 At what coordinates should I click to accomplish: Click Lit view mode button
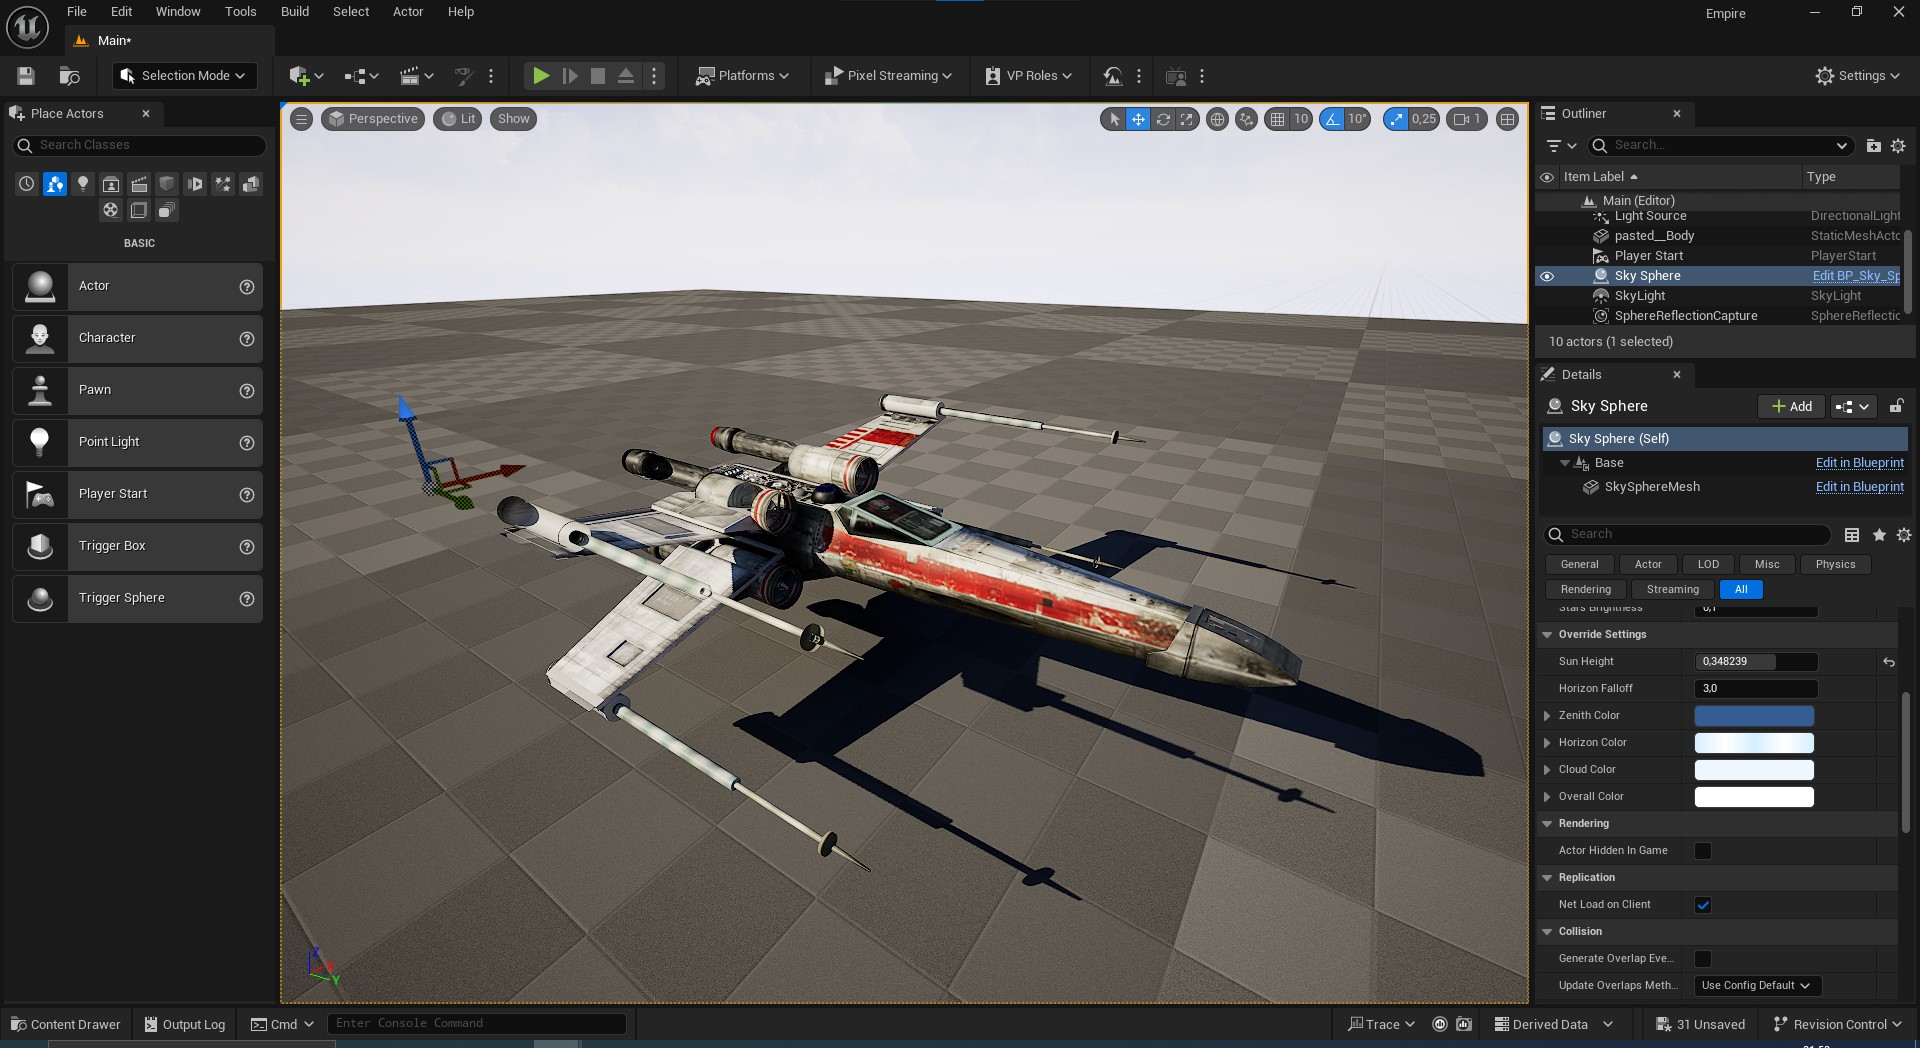458,119
